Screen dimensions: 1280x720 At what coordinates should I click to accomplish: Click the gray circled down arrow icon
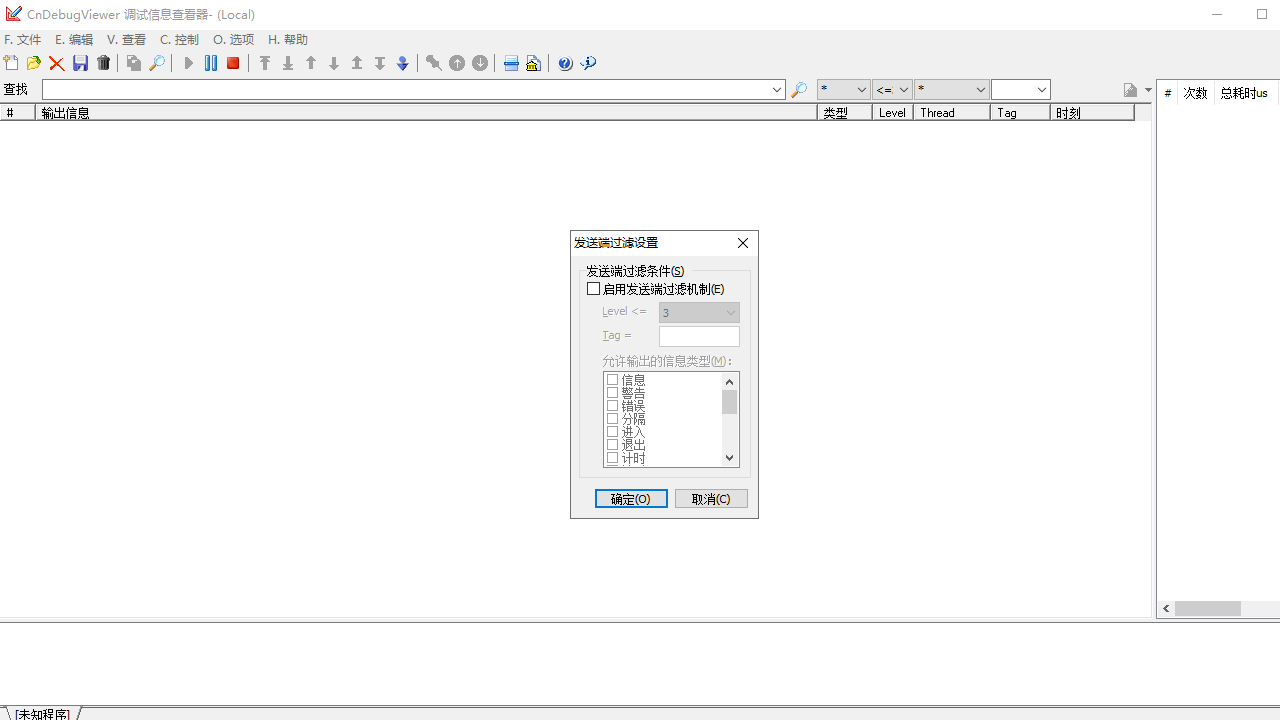[480, 63]
